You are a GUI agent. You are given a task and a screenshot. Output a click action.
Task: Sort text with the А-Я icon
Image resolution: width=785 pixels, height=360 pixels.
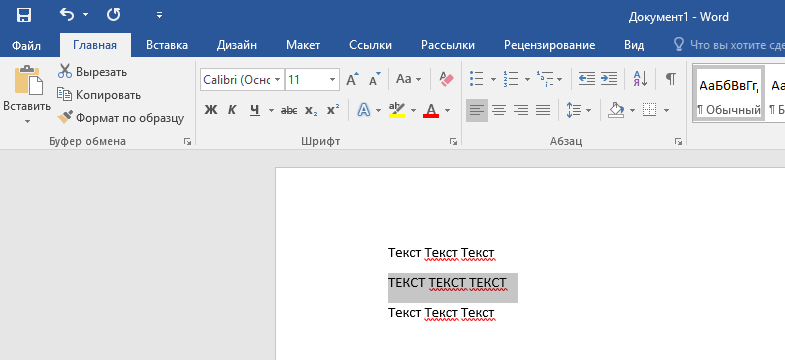click(x=640, y=79)
